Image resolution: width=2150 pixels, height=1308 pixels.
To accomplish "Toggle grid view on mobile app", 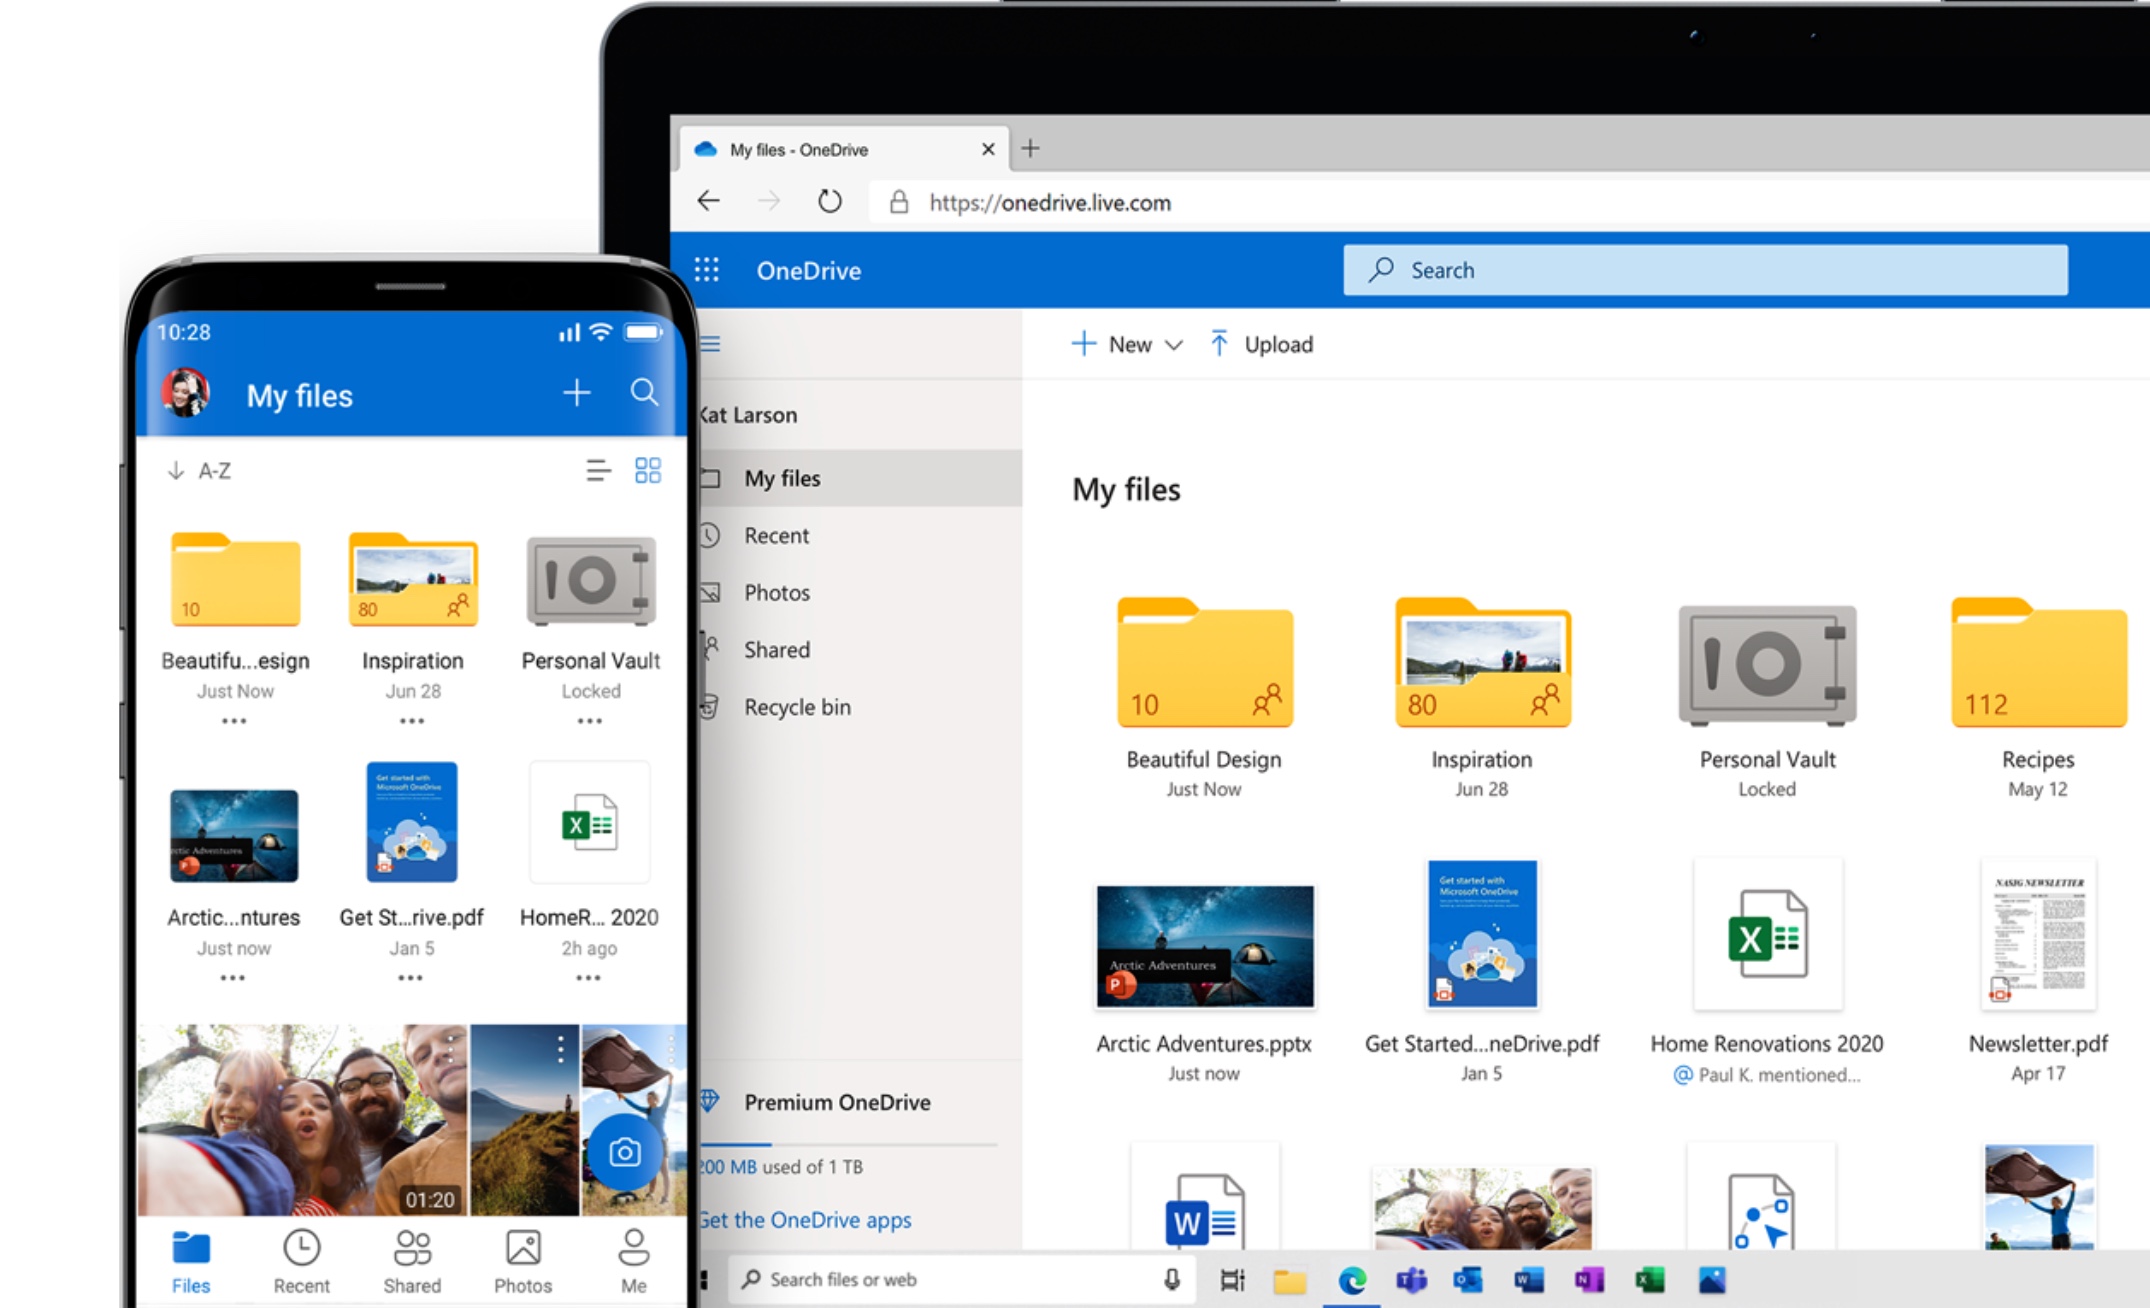I will (647, 470).
